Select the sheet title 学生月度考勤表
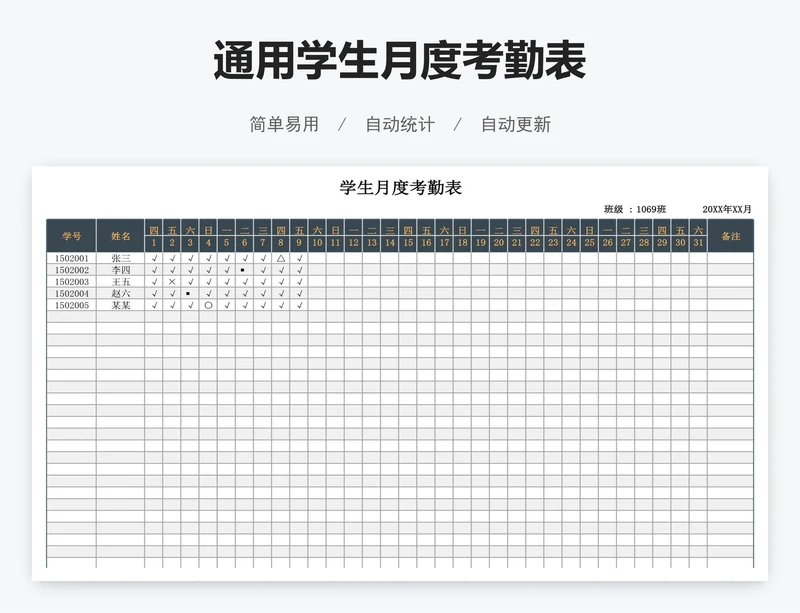The width and height of the screenshot is (800, 613). (x=401, y=188)
